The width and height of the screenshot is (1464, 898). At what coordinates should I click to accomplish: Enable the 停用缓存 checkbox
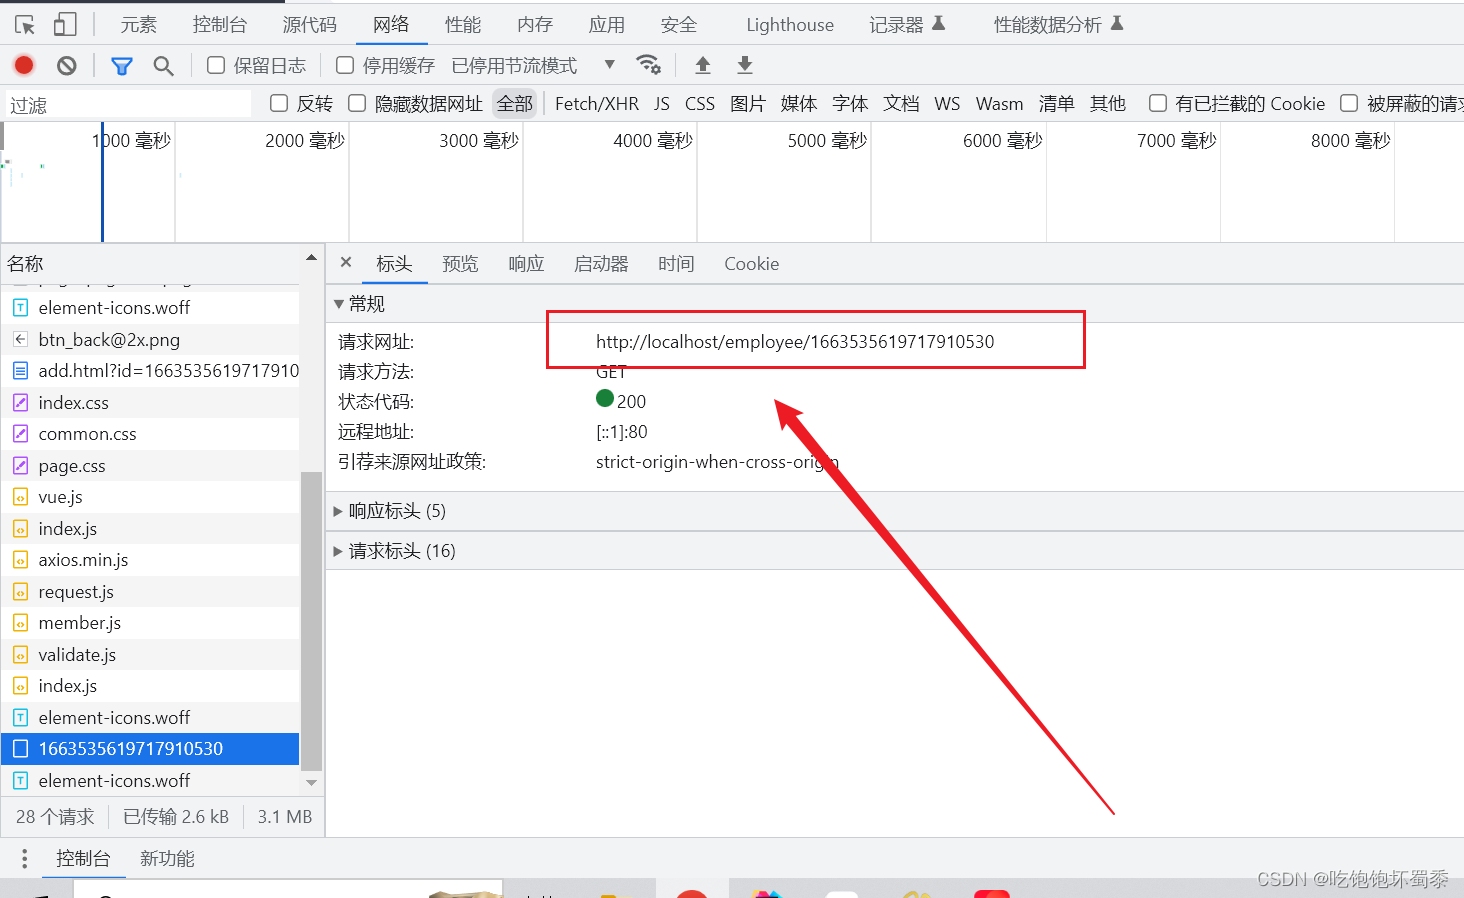344,64
